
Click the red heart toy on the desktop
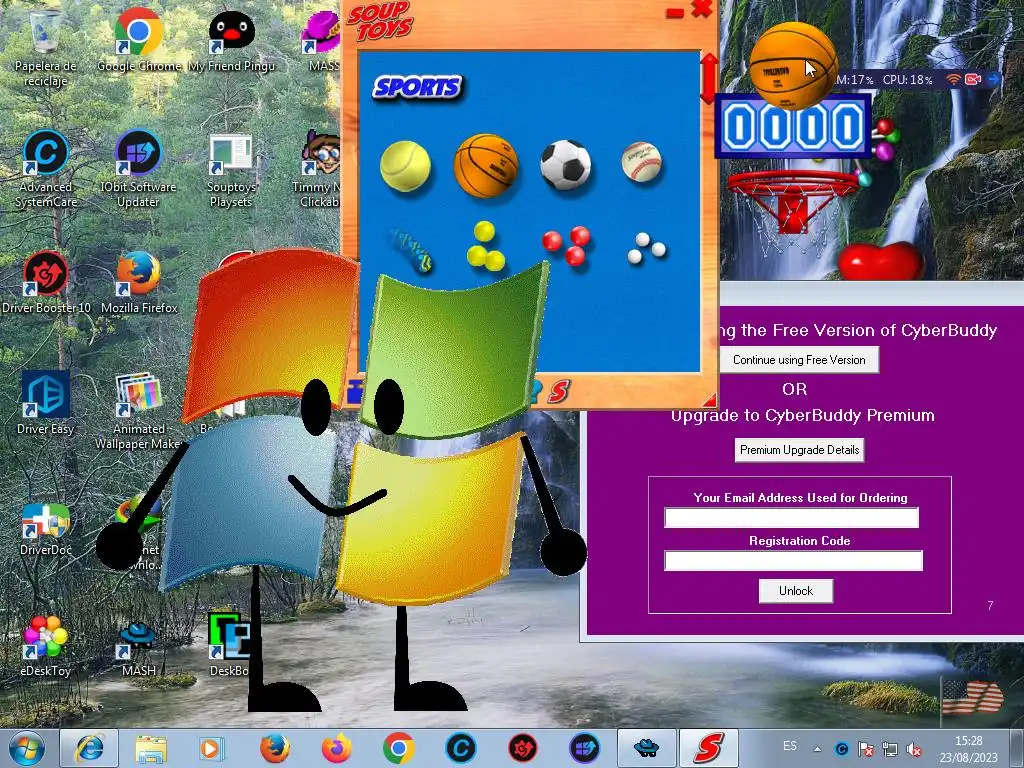click(x=880, y=261)
